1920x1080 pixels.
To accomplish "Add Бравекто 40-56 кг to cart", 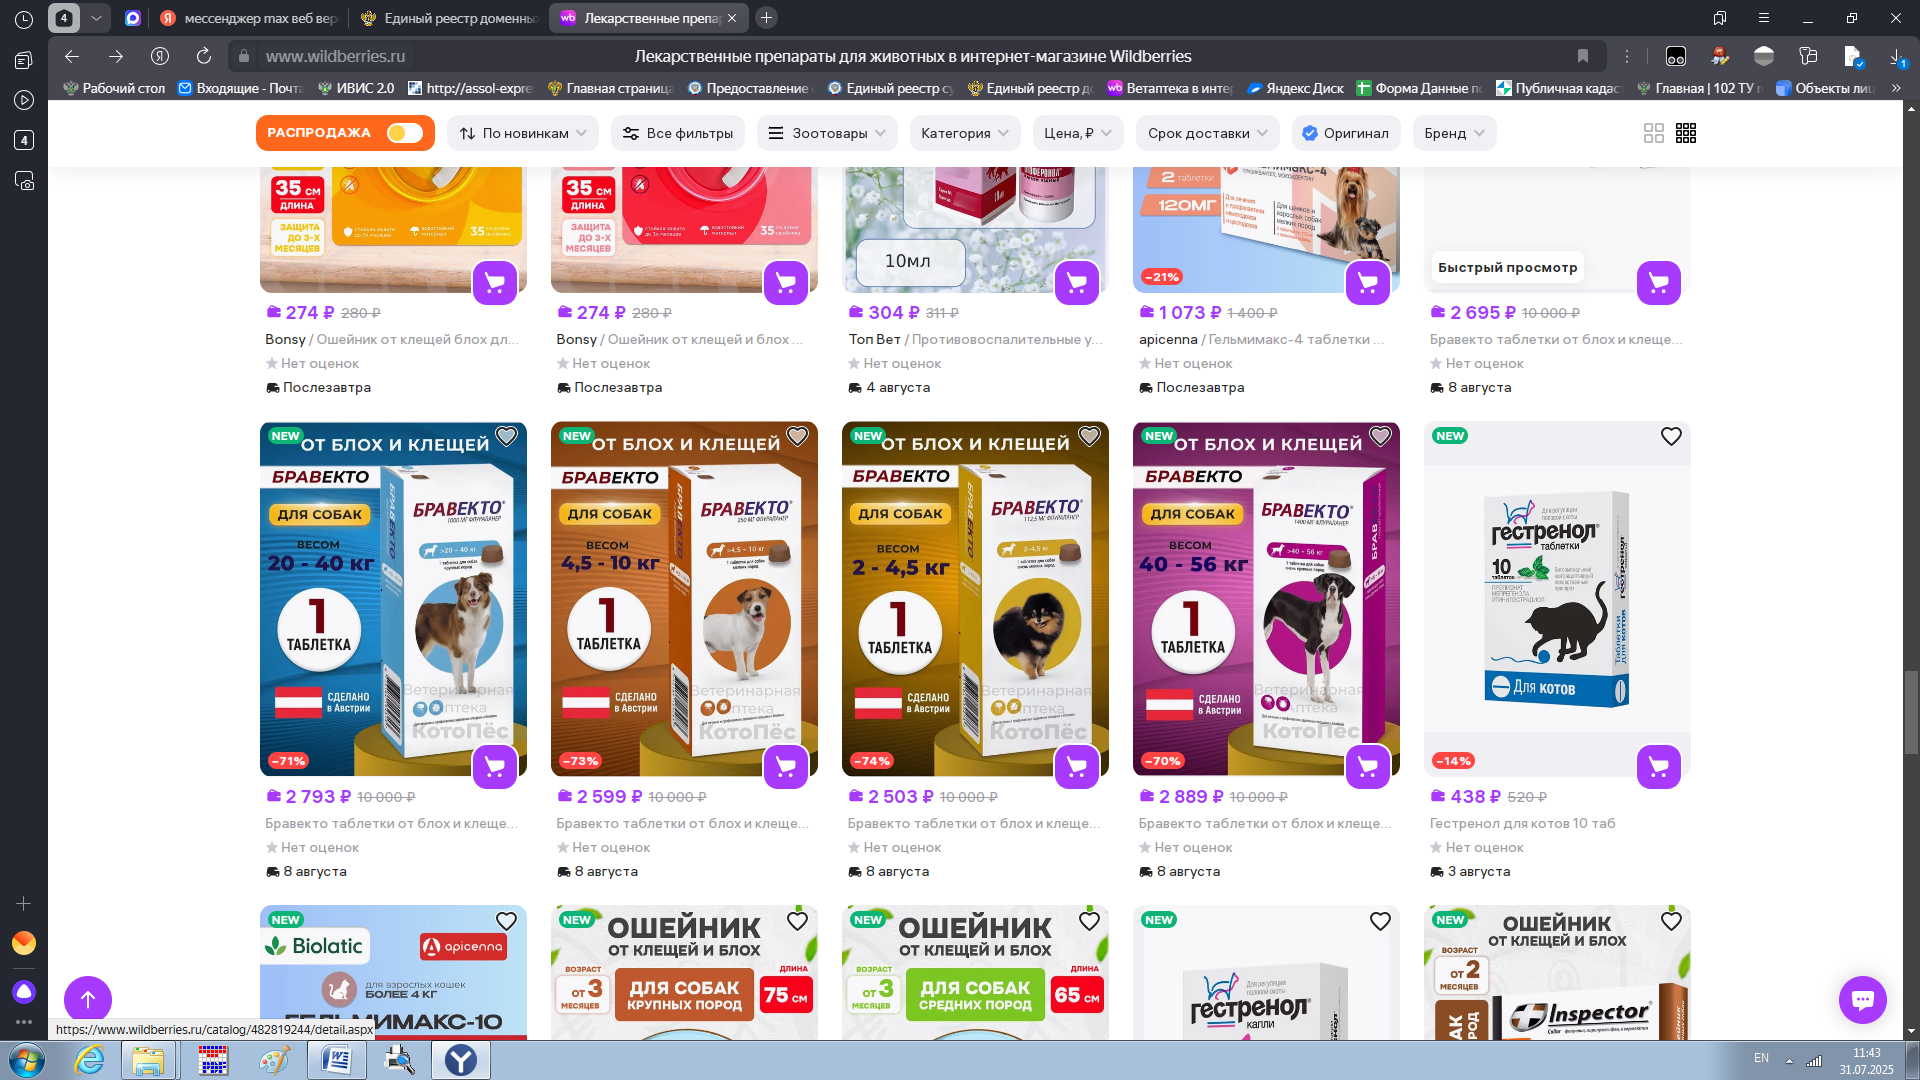I will [1368, 767].
